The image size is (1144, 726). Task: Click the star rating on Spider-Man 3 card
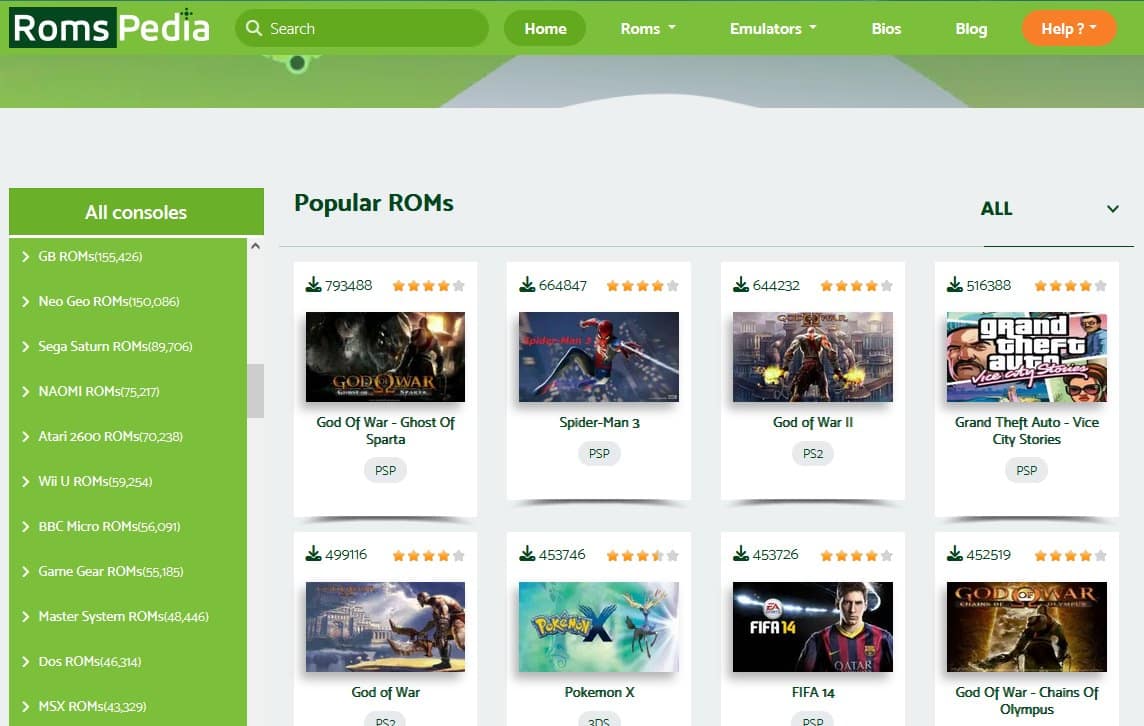coord(642,286)
